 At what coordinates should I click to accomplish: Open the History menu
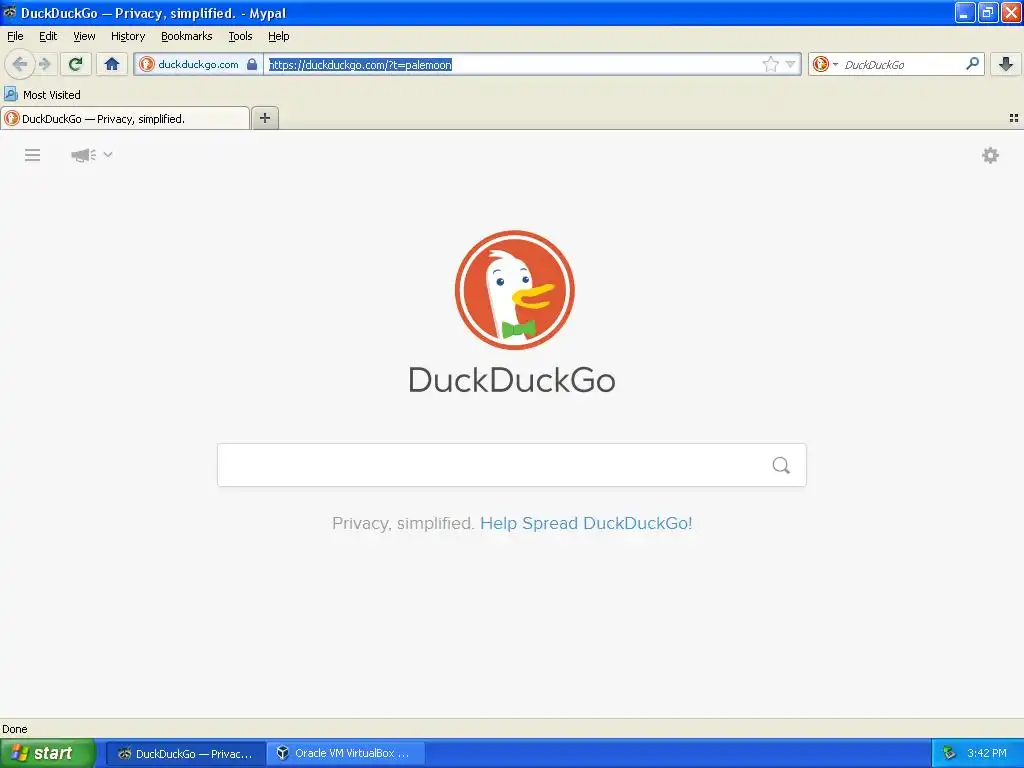(x=128, y=36)
